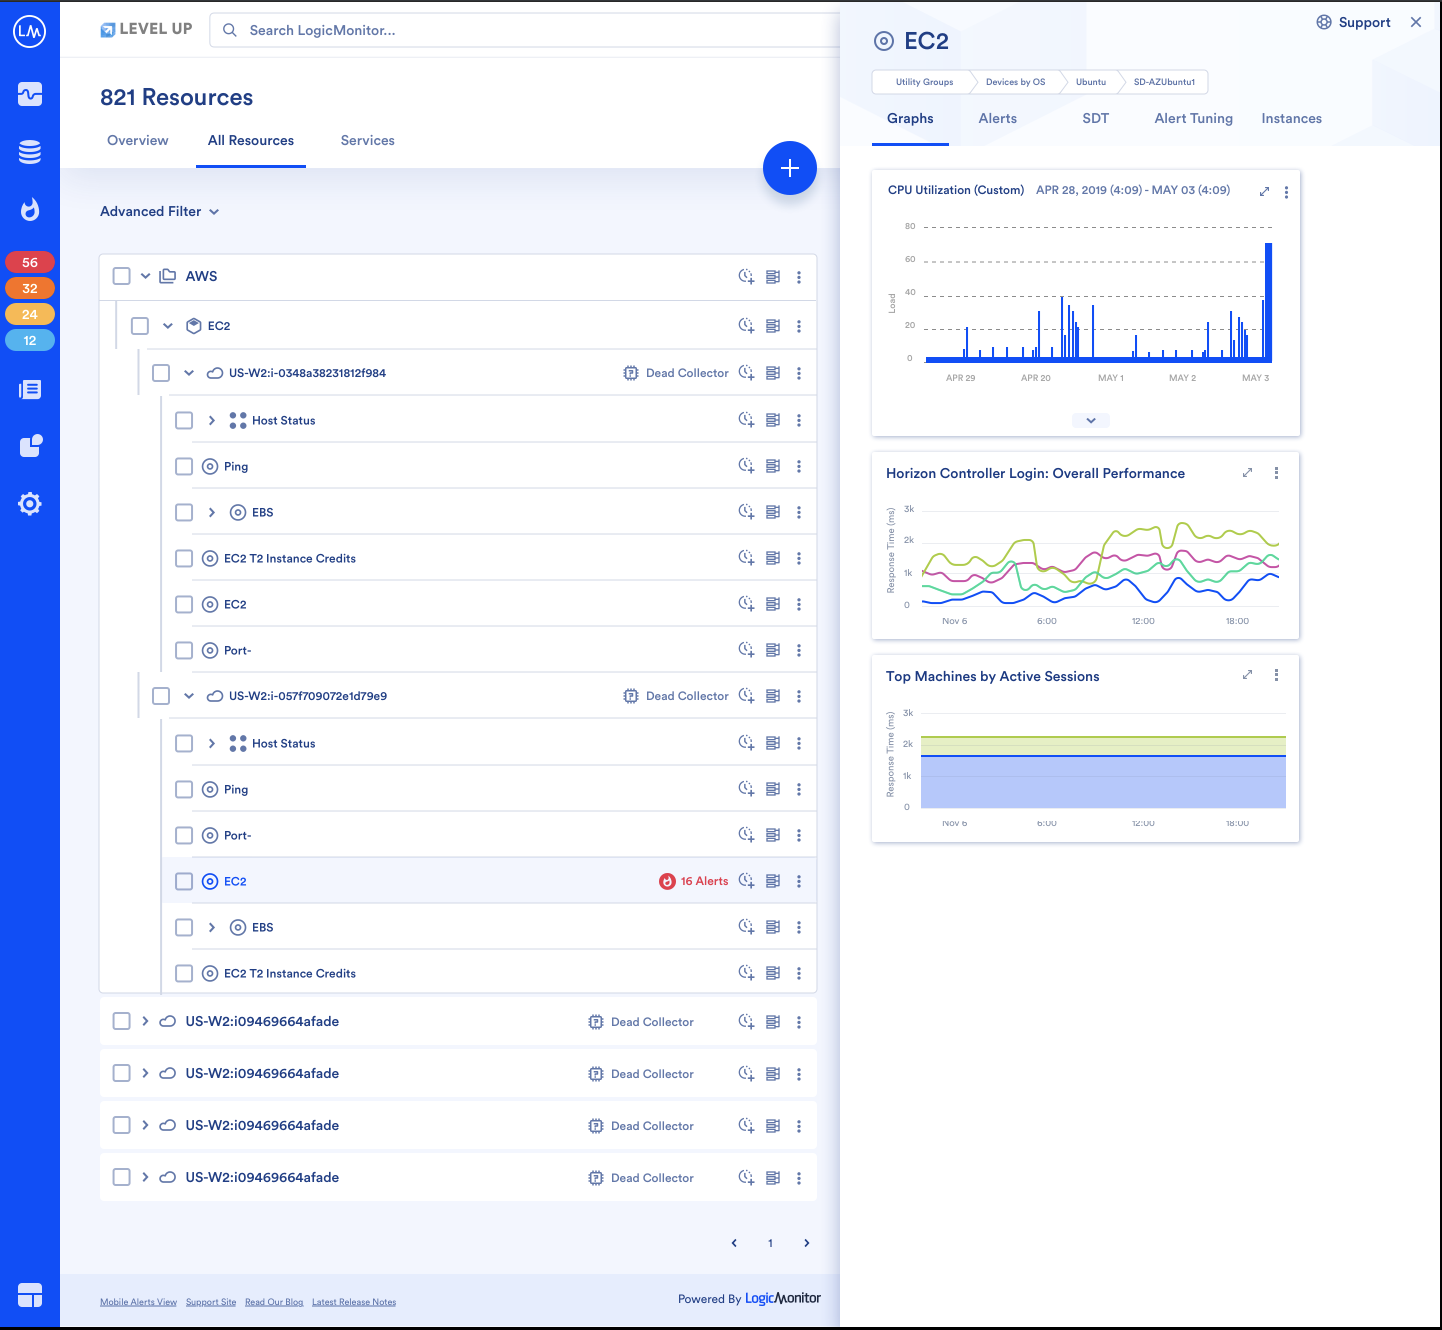Click schedule SDT icon on AWS row
1442x1330 pixels.
coord(746,277)
